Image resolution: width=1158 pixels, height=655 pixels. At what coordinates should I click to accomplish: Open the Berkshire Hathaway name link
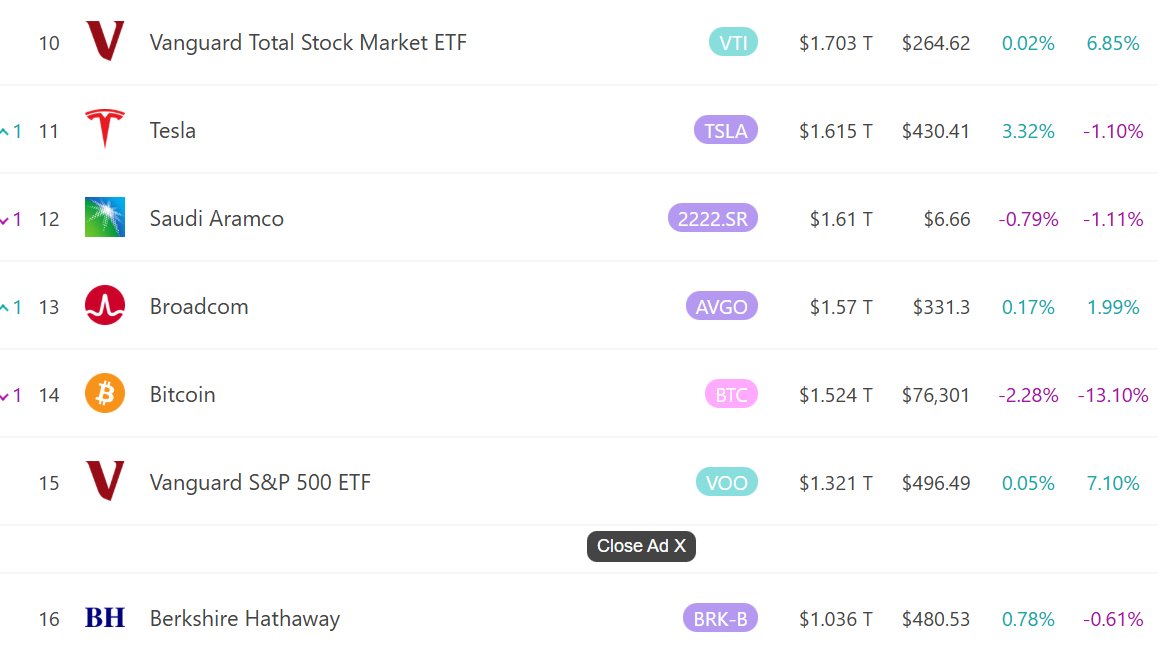click(x=245, y=618)
